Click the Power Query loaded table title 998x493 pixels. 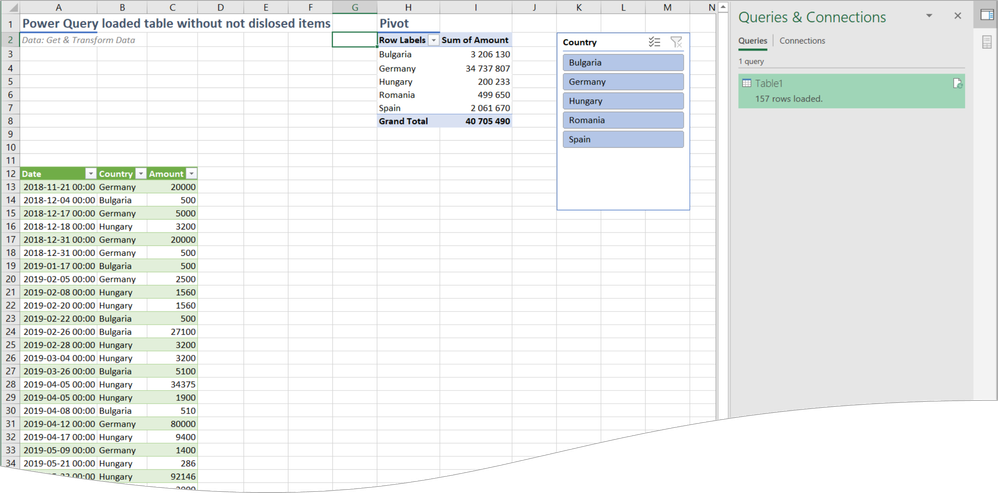[x=177, y=24]
